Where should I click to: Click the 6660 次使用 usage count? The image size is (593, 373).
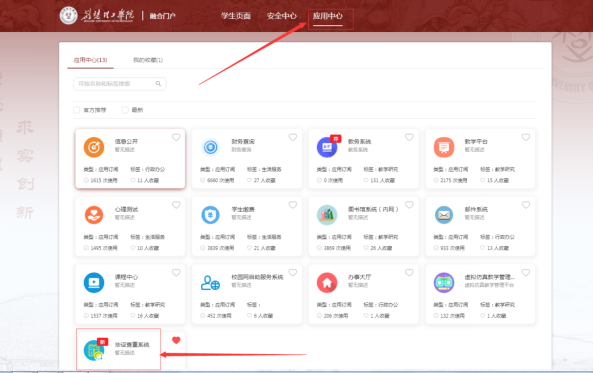coord(220,180)
